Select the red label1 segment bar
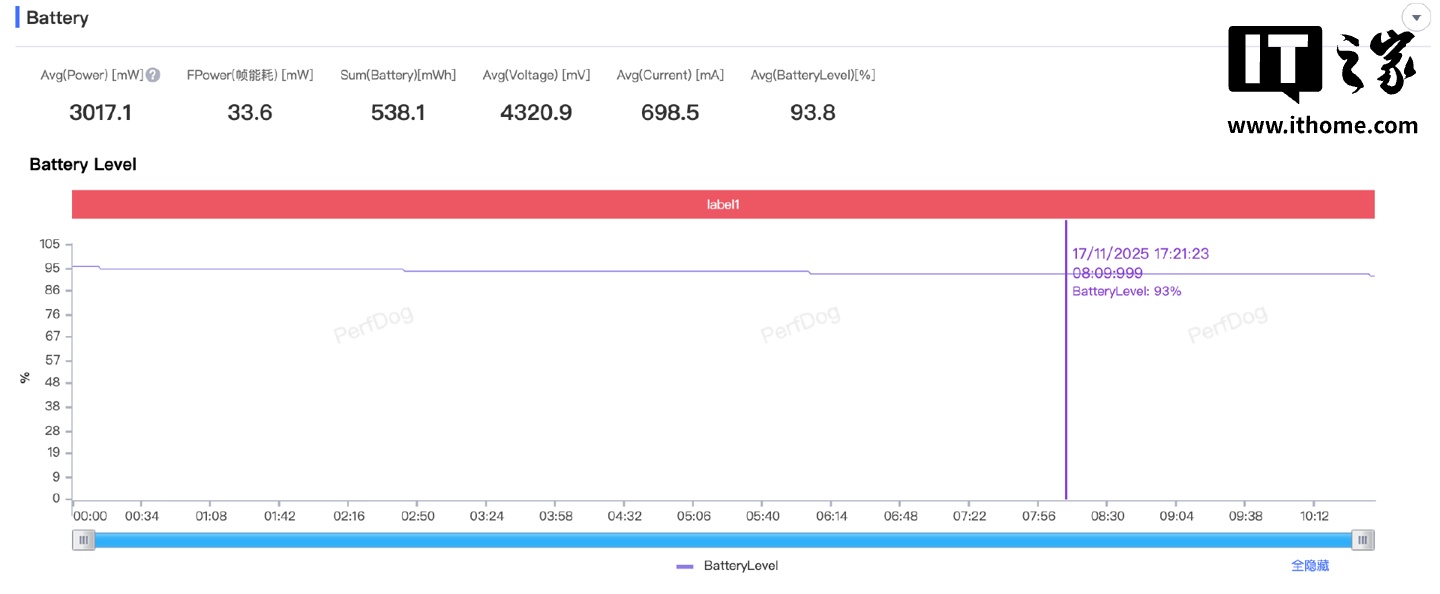 [722, 204]
